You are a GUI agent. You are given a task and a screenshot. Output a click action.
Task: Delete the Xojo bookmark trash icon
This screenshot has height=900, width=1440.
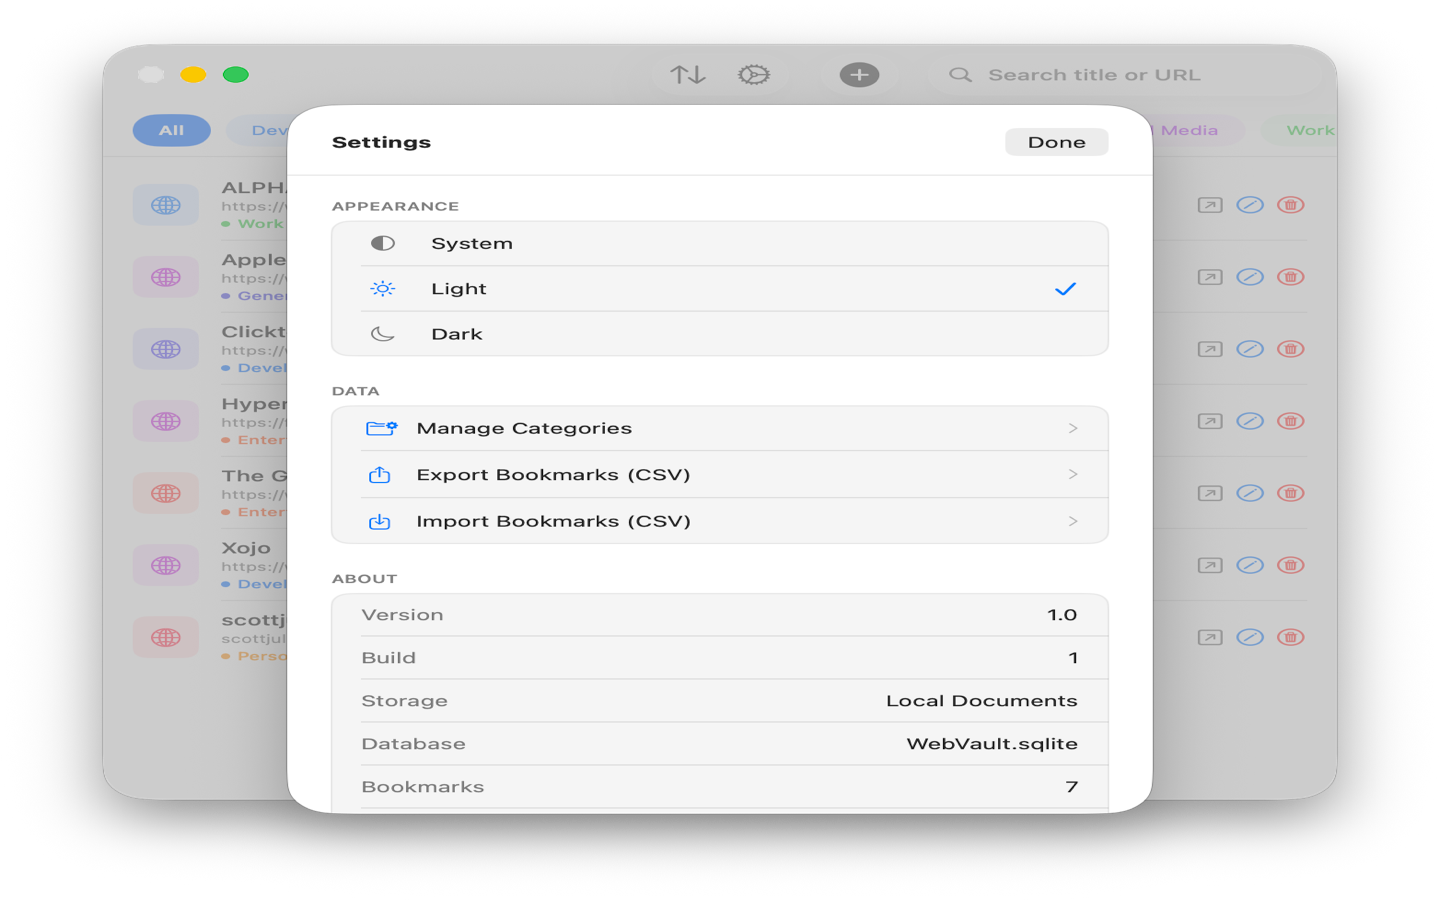point(1291,565)
